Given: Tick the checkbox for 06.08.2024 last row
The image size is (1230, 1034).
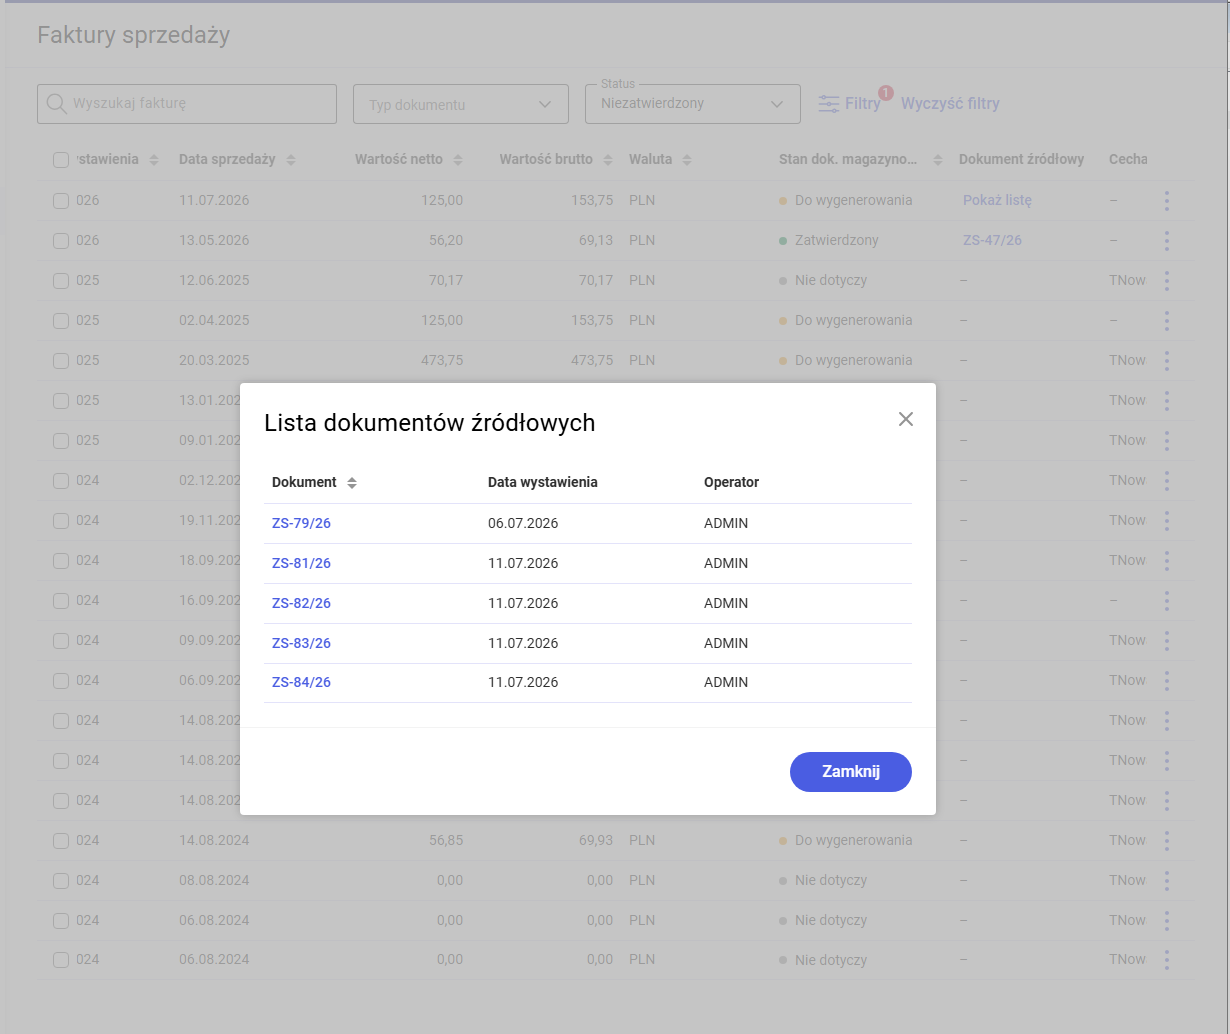Looking at the screenshot, I should [x=61, y=960].
